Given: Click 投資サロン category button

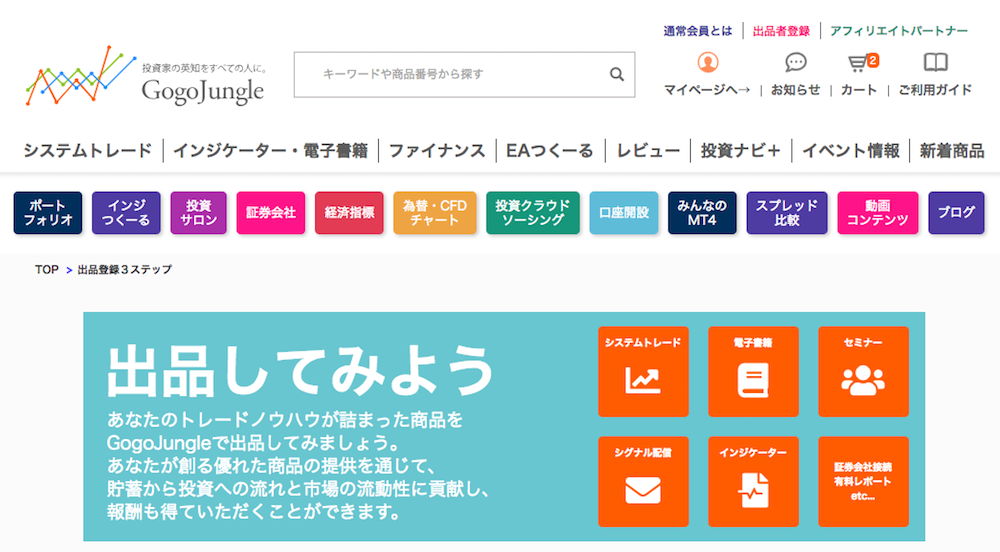Looking at the screenshot, I should tap(198, 213).
